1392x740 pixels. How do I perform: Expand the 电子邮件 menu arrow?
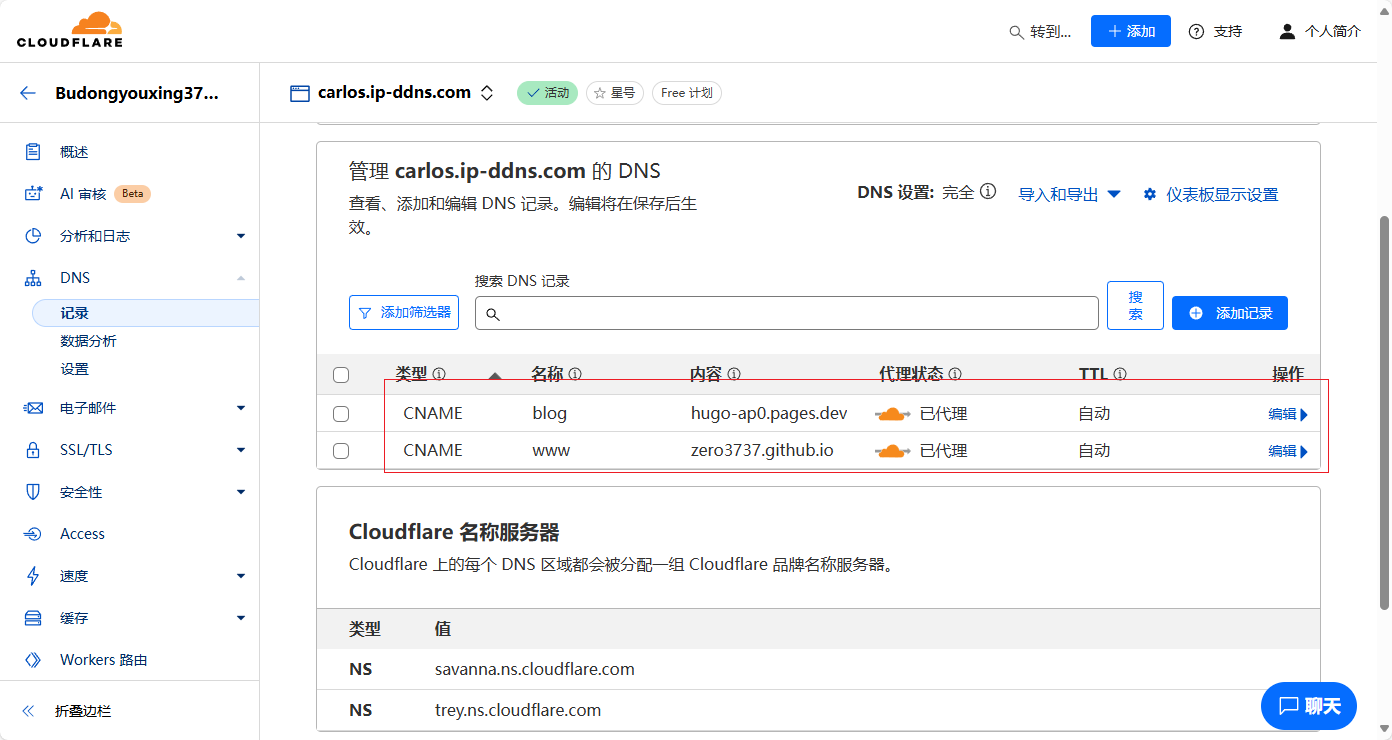241,408
